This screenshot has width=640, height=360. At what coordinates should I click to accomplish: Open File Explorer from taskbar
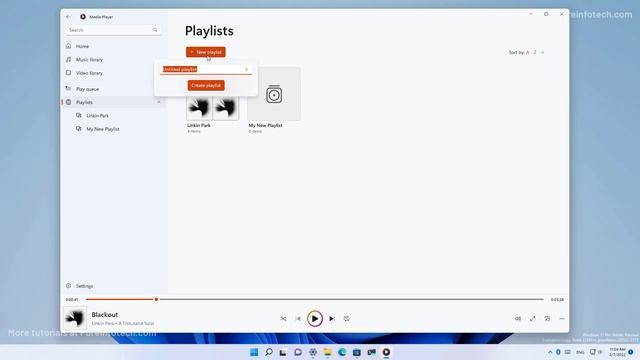coord(327,352)
